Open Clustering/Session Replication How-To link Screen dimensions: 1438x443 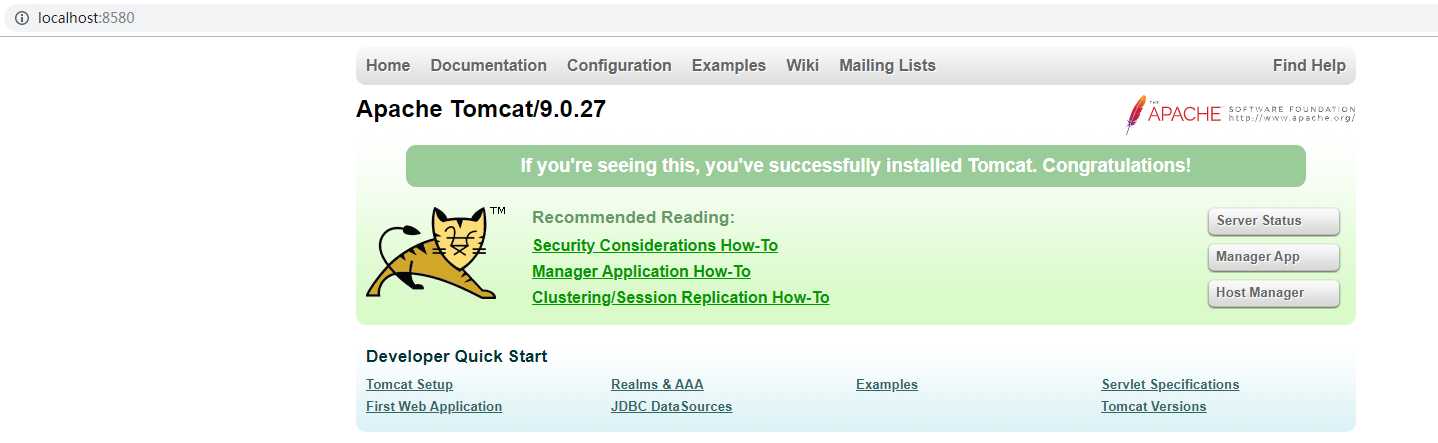pos(681,298)
